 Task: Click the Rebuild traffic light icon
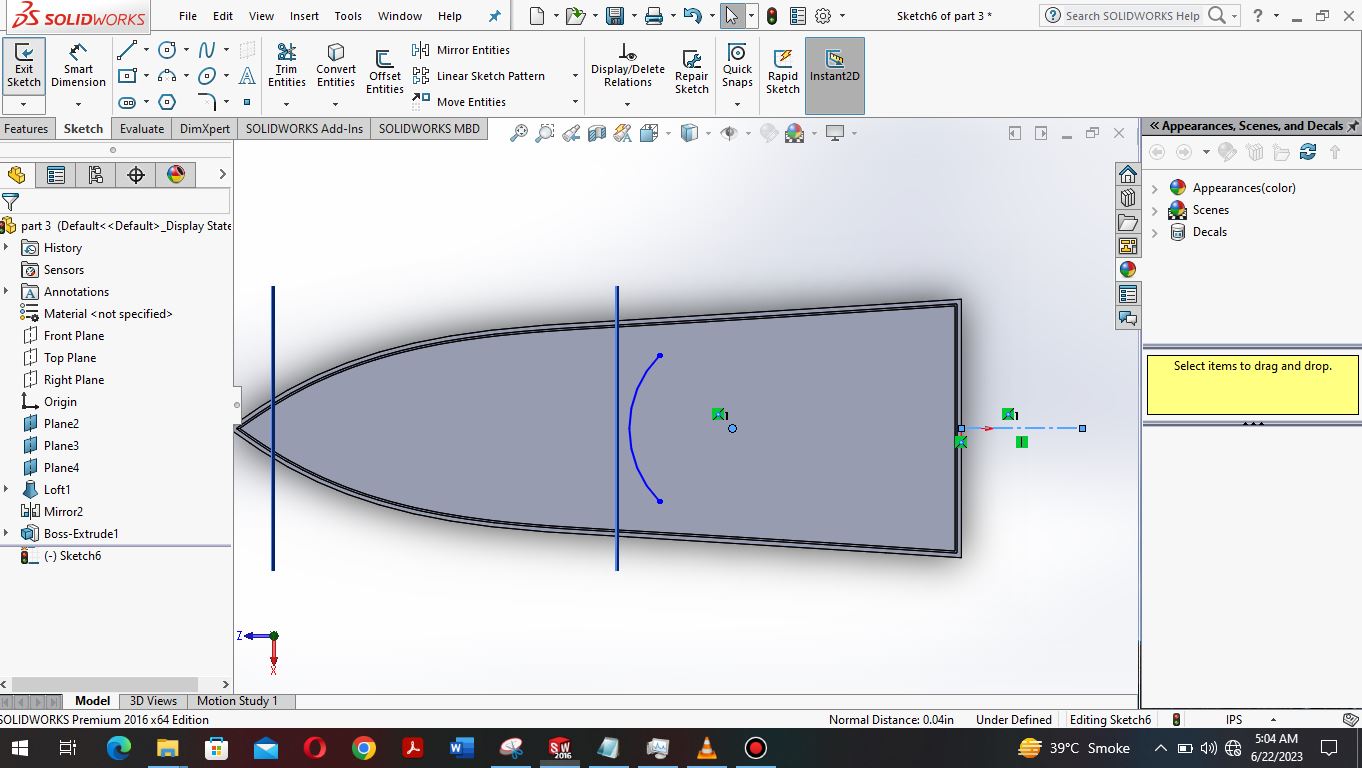pos(773,16)
